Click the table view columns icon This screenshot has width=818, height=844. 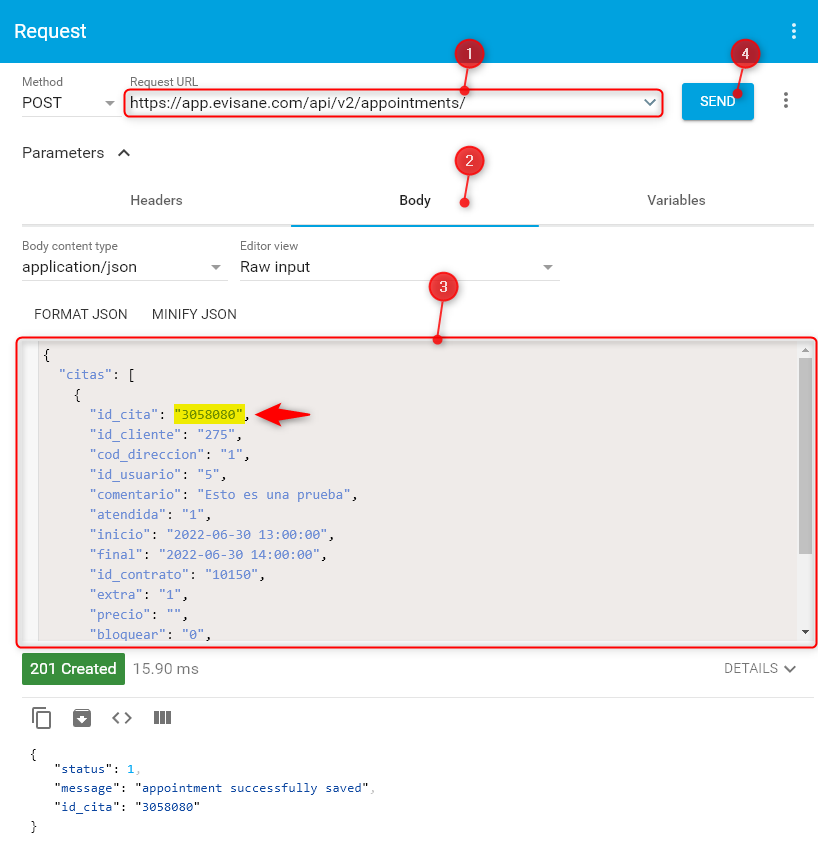point(162,717)
